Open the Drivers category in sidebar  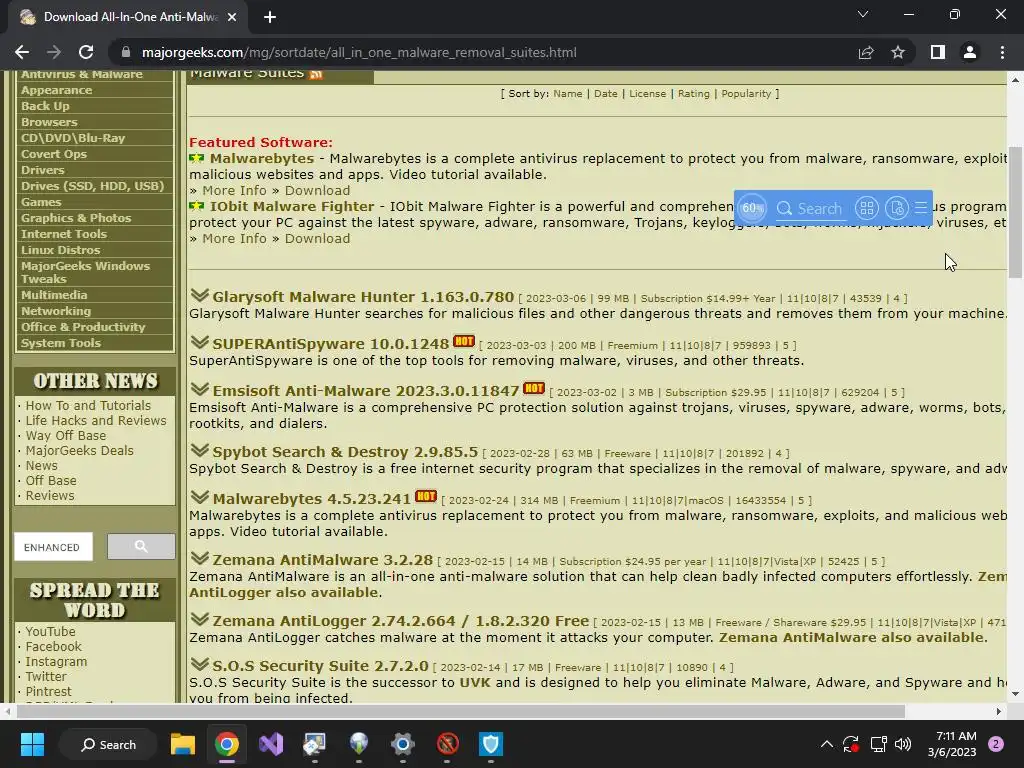pos(42,170)
